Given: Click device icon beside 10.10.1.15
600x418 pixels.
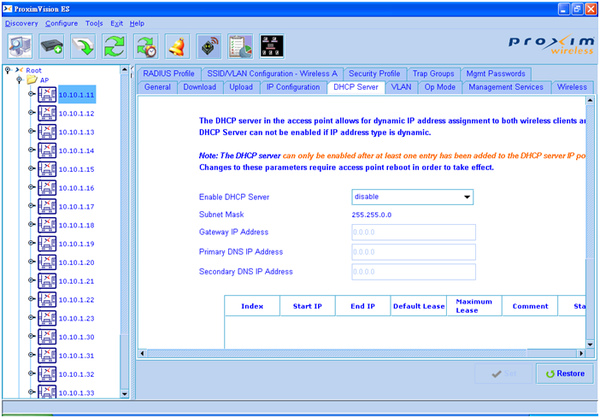Looking at the screenshot, I should coord(47,169).
